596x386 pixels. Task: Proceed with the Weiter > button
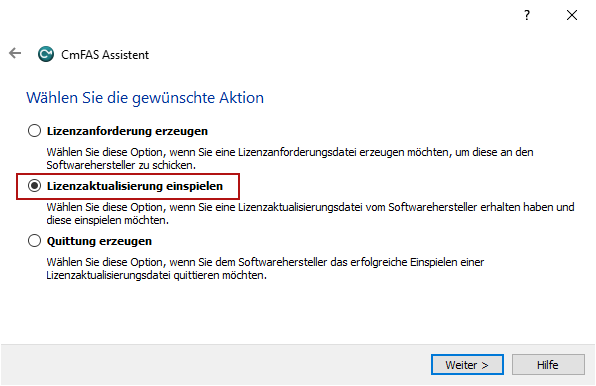point(467,365)
